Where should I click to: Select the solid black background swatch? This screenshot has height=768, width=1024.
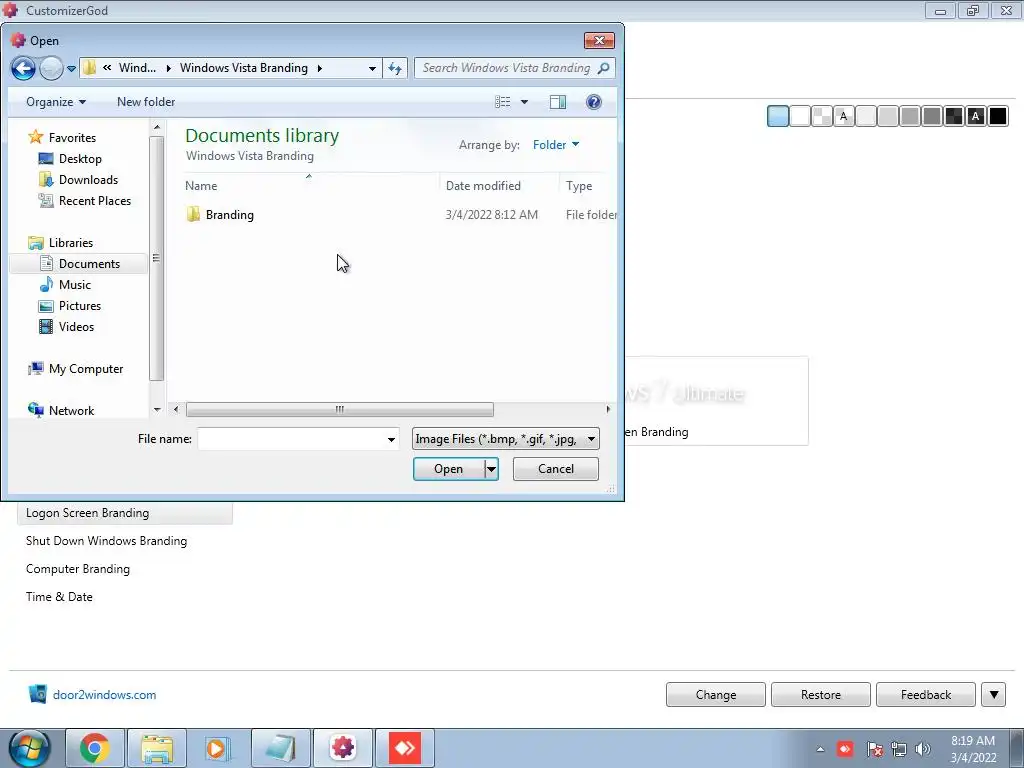[998, 116]
